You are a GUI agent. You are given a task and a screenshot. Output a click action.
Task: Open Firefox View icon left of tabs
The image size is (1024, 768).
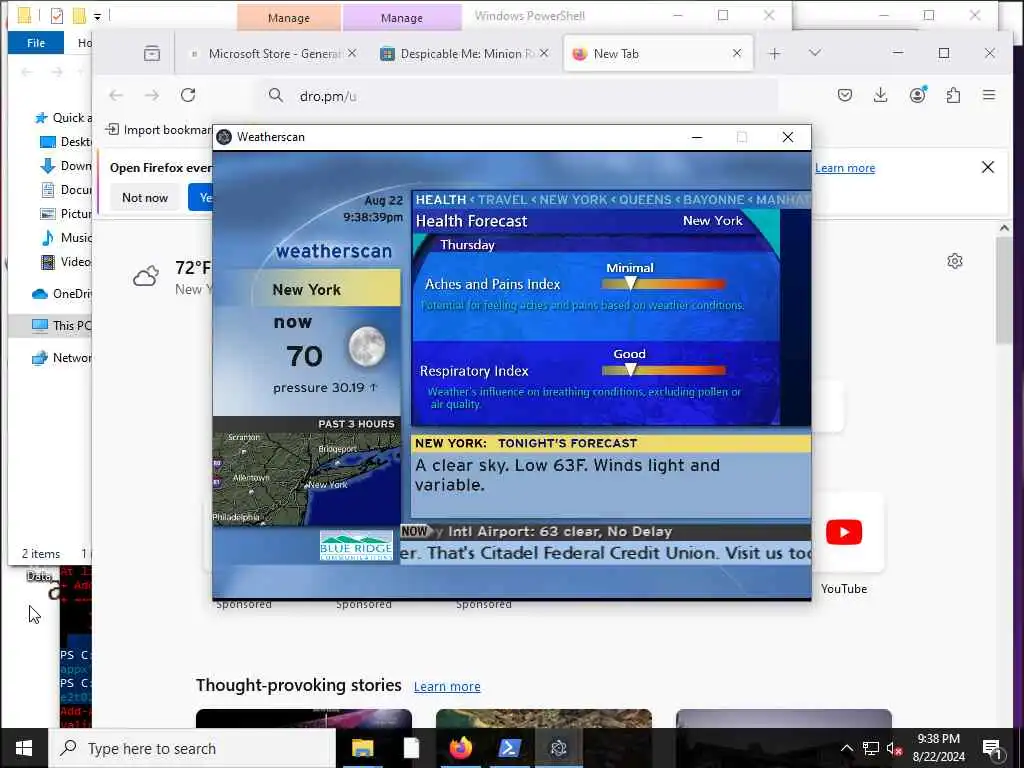point(152,54)
